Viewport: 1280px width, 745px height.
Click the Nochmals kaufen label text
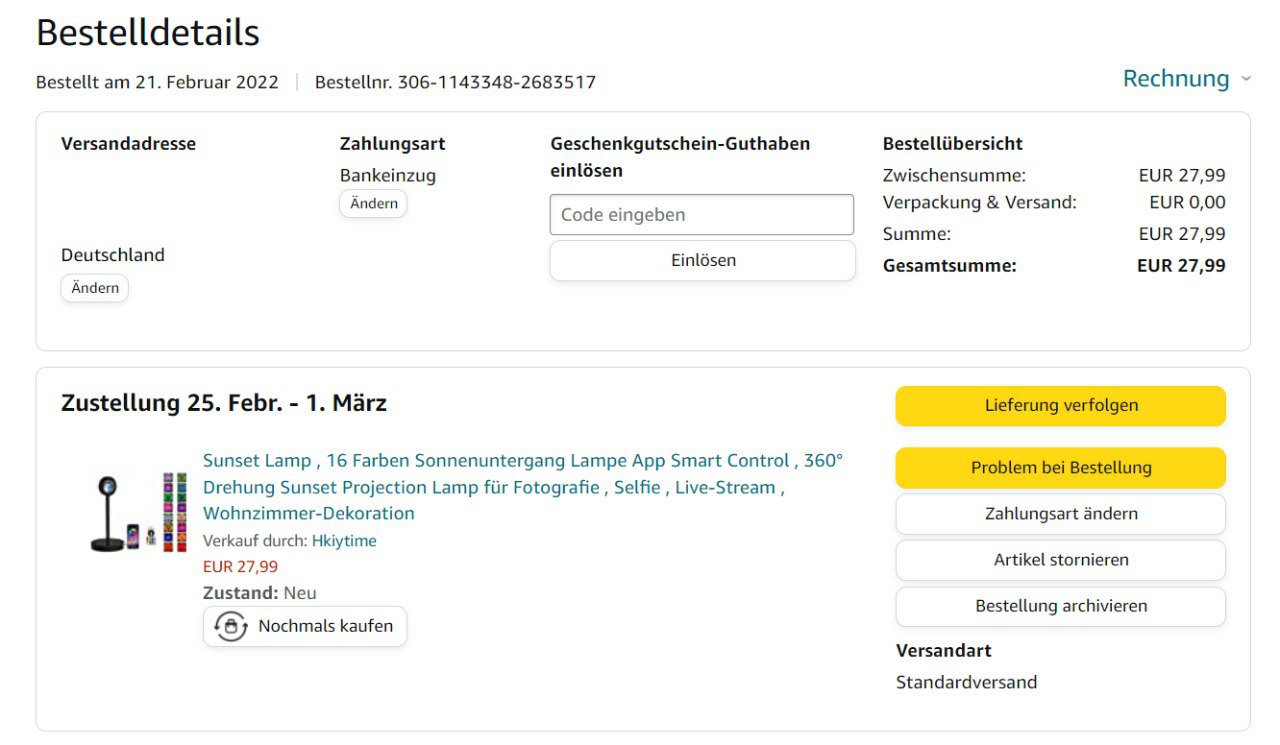tap(325, 627)
